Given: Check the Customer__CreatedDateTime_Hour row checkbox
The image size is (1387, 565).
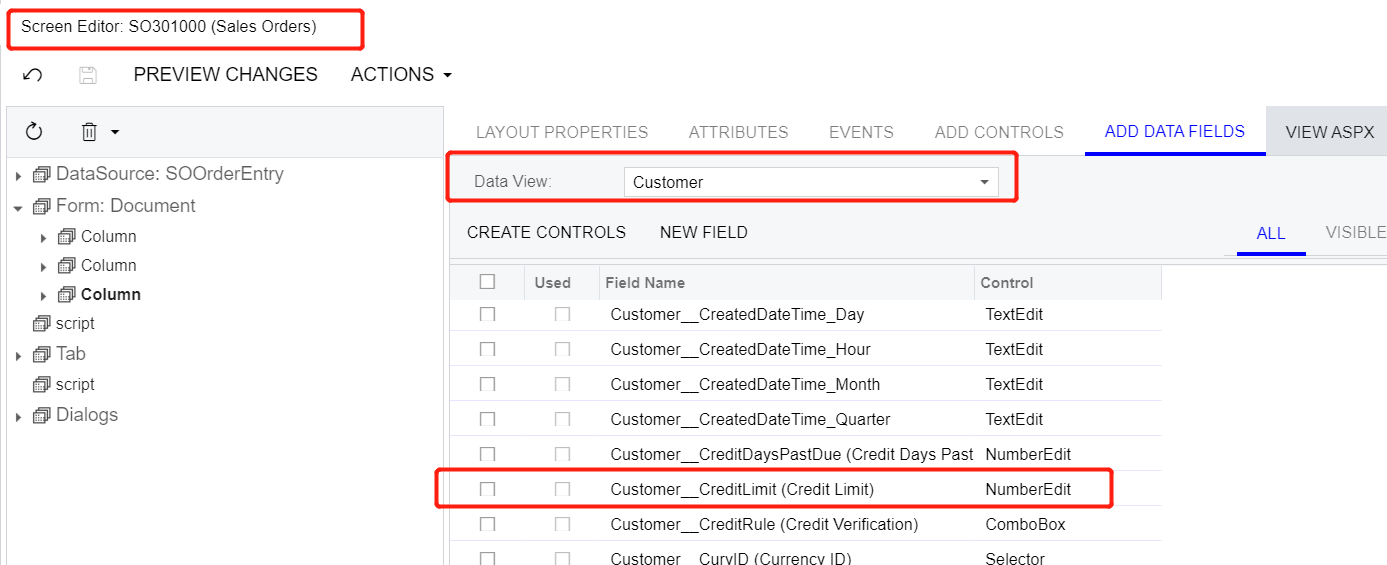Looking at the screenshot, I should [x=487, y=349].
